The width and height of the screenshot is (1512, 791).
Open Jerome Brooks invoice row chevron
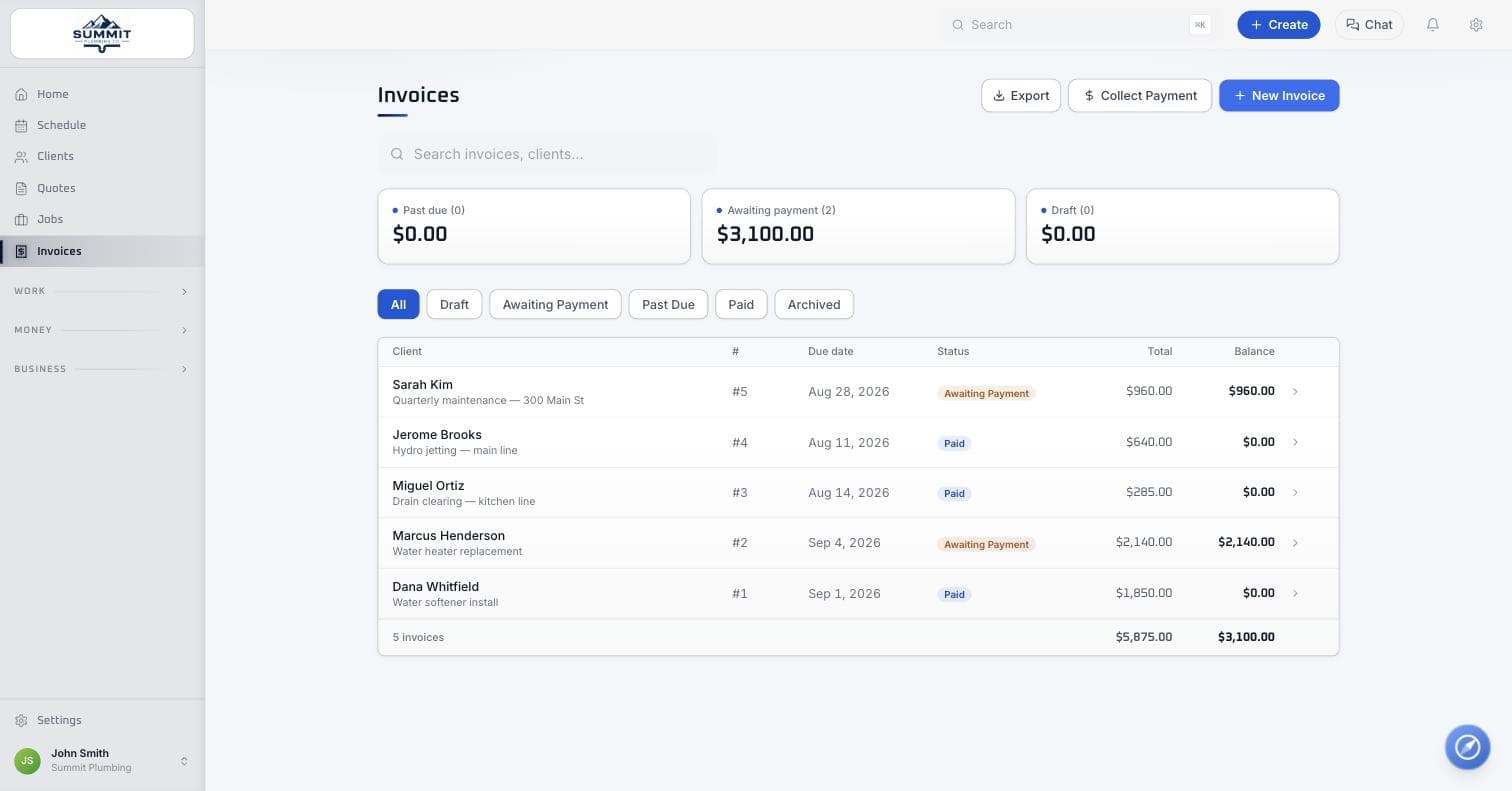point(1295,442)
